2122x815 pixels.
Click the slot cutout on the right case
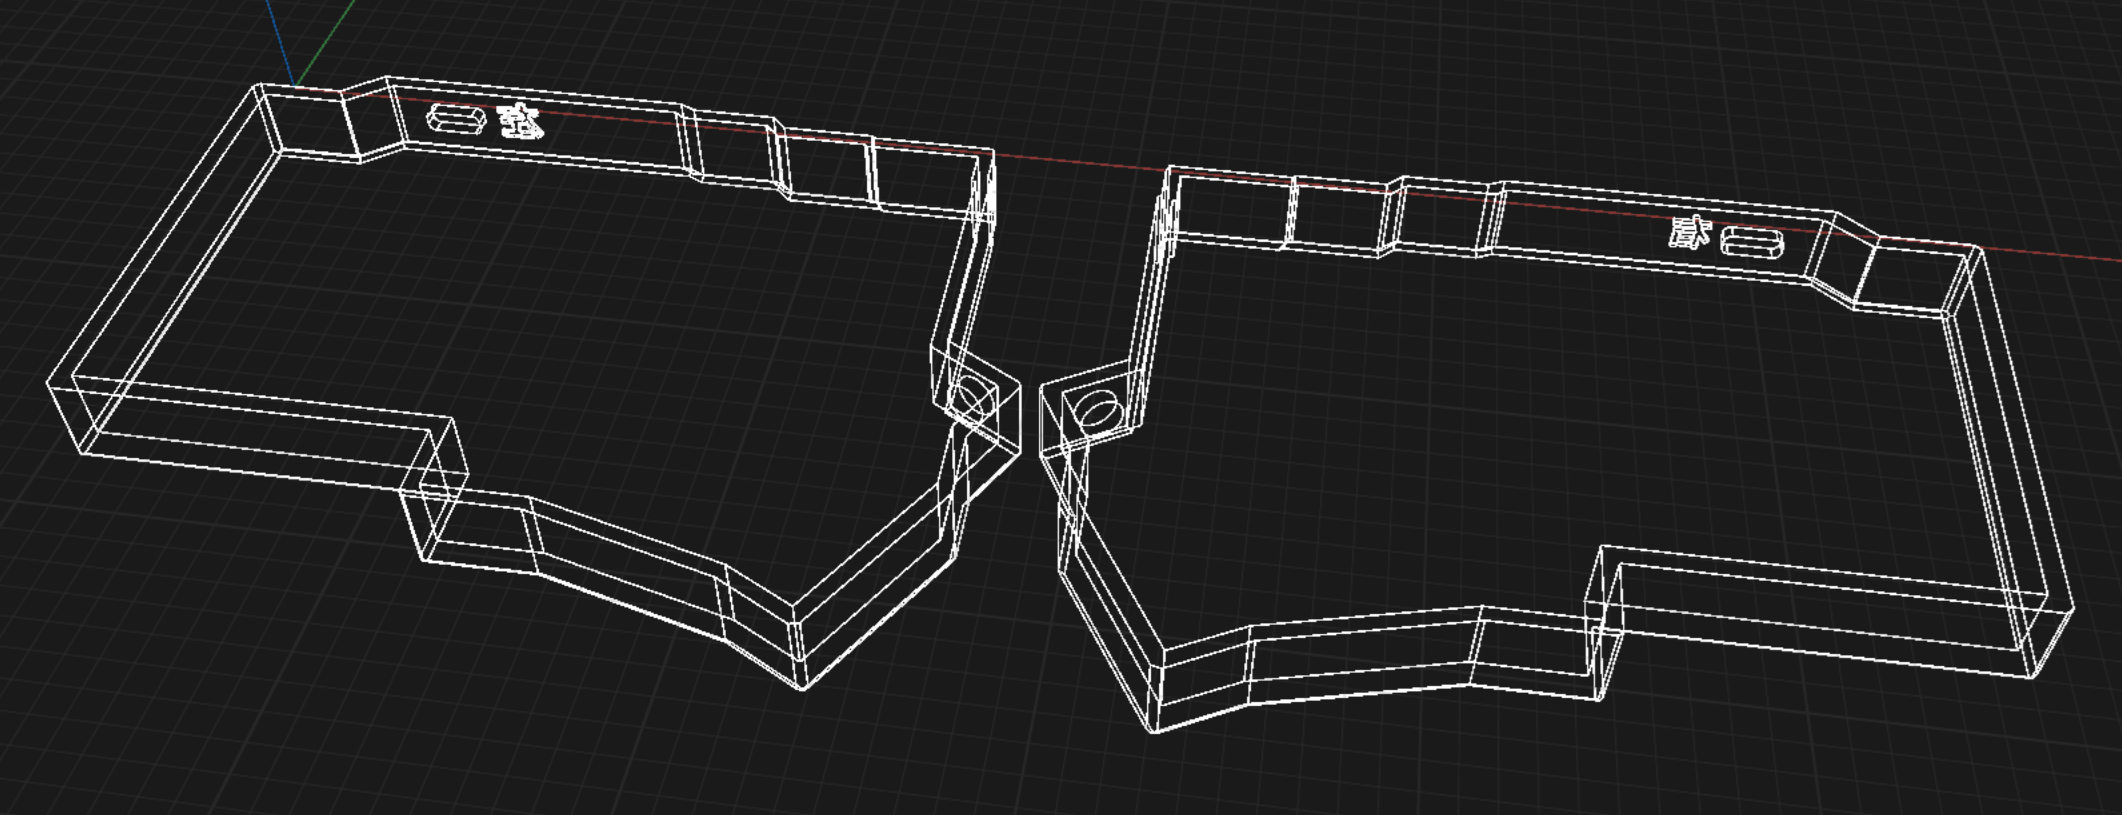(1751, 243)
